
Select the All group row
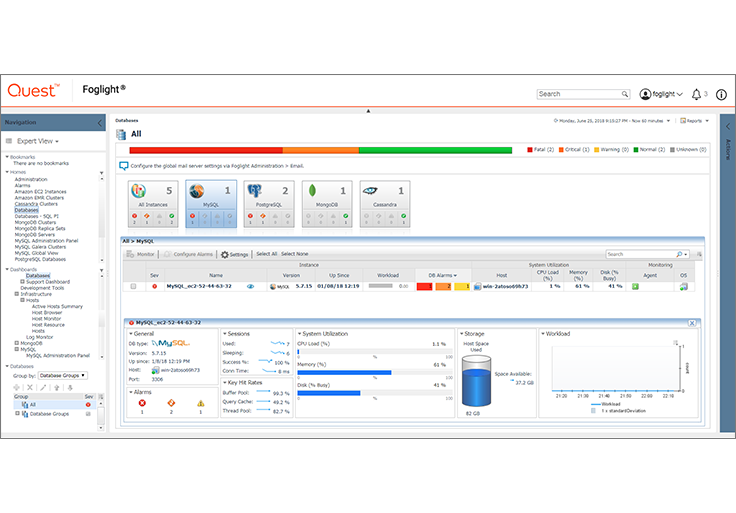coord(54,405)
